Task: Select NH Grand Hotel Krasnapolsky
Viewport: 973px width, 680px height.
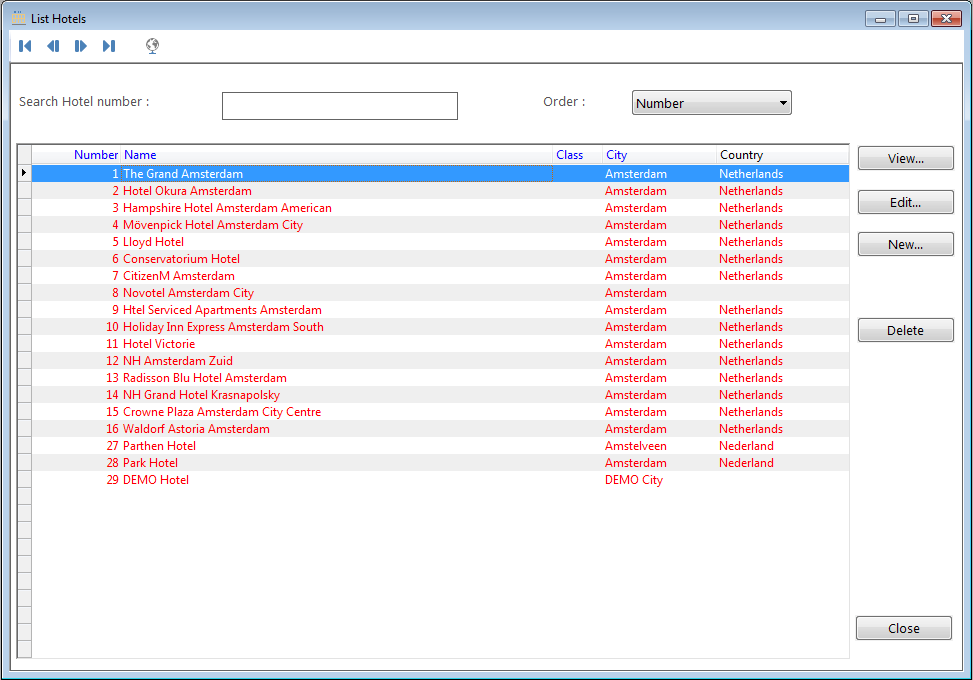Action: (440, 395)
